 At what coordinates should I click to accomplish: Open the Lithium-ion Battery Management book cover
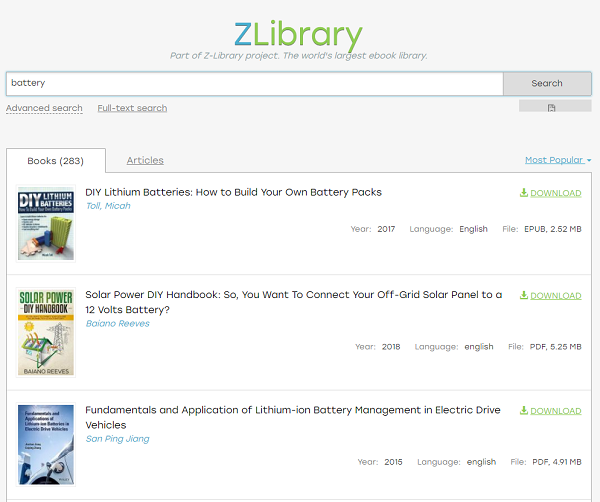pyautogui.click(x=46, y=444)
